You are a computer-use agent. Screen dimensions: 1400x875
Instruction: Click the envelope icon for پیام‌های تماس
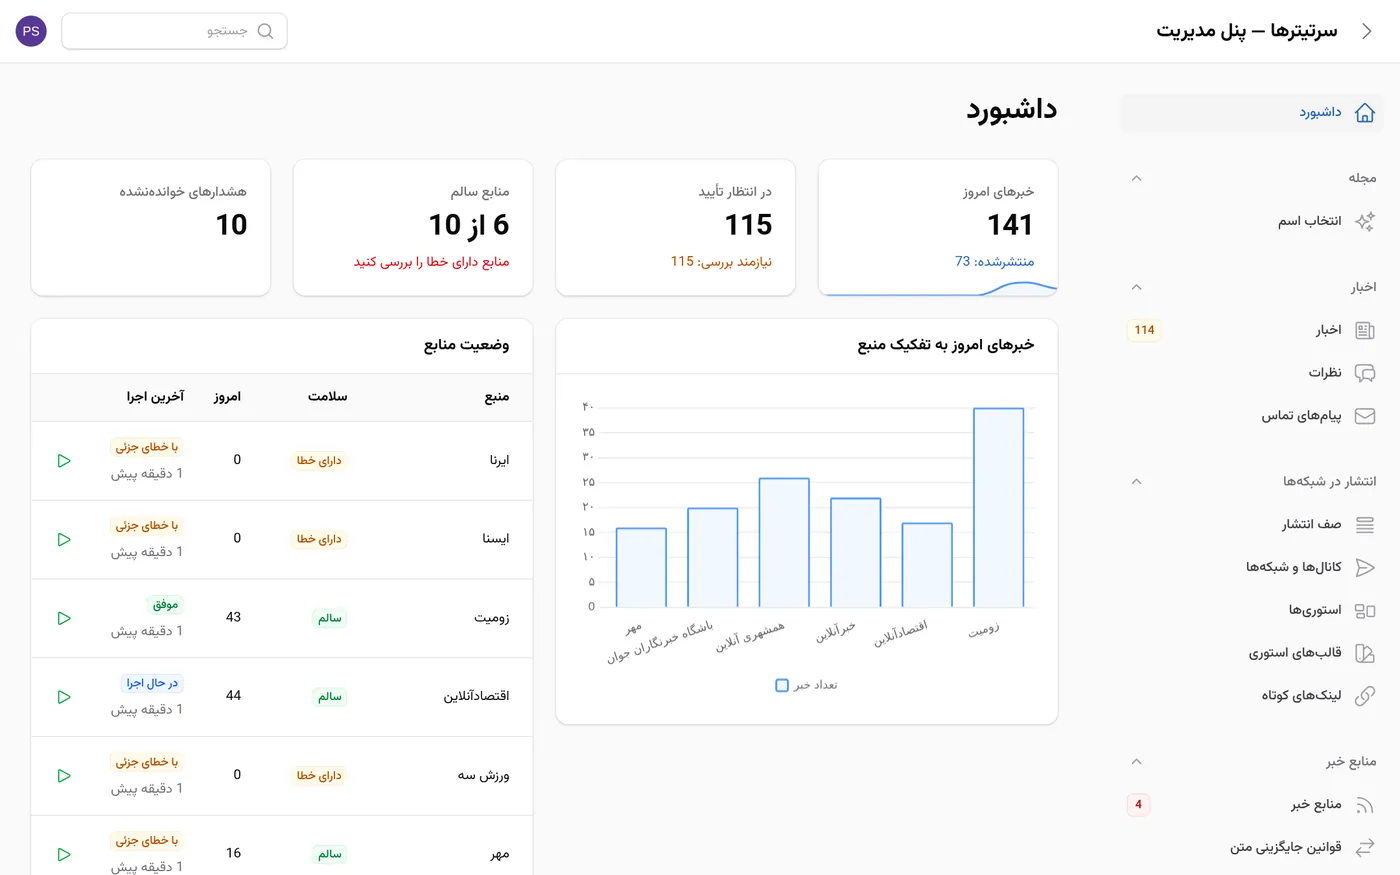(1364, 416)
